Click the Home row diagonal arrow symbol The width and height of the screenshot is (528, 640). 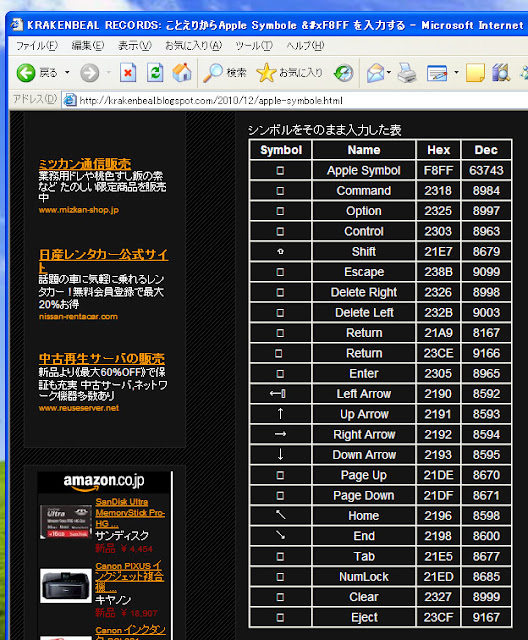tap(281, 515)
